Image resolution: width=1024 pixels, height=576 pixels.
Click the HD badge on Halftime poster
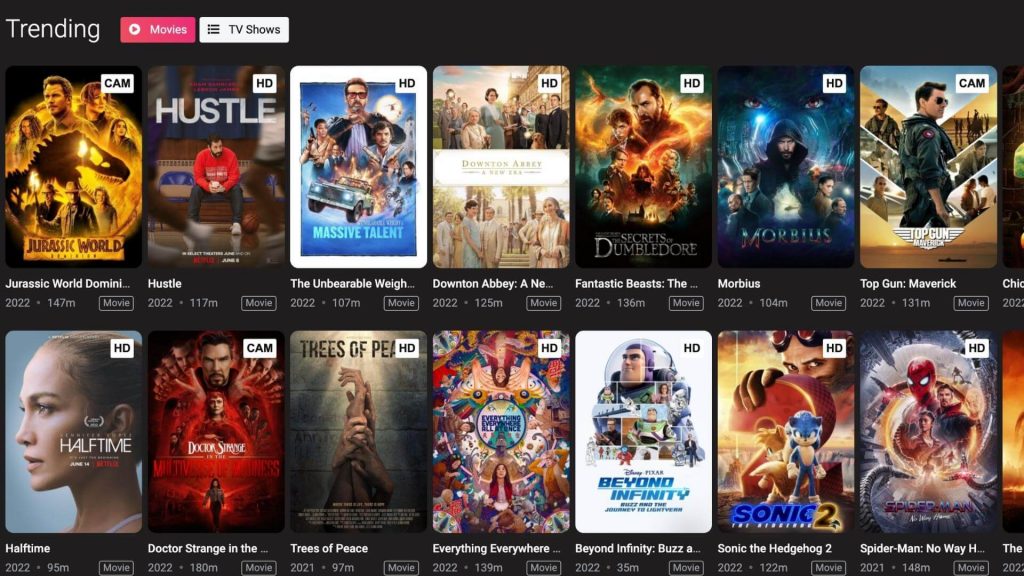click(122, 348)
